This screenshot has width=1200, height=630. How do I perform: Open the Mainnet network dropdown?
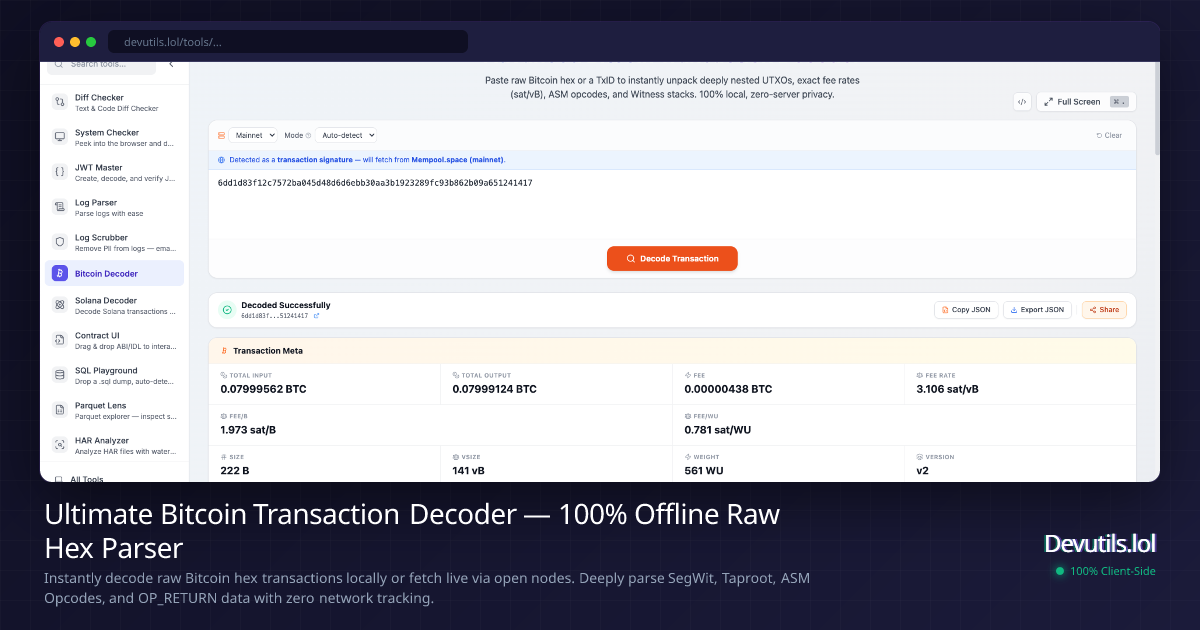pyautogui.click(x=254, y=135)
